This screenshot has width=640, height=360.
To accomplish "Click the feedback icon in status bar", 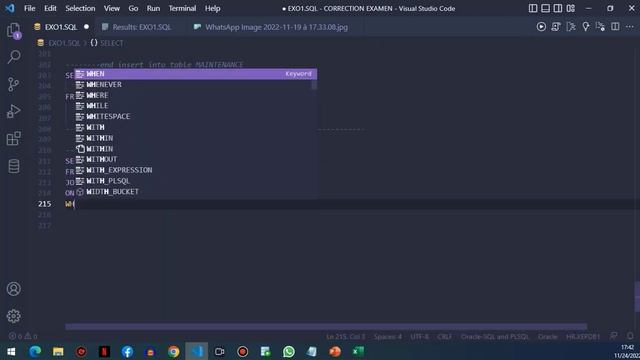I will click(613, 336).
